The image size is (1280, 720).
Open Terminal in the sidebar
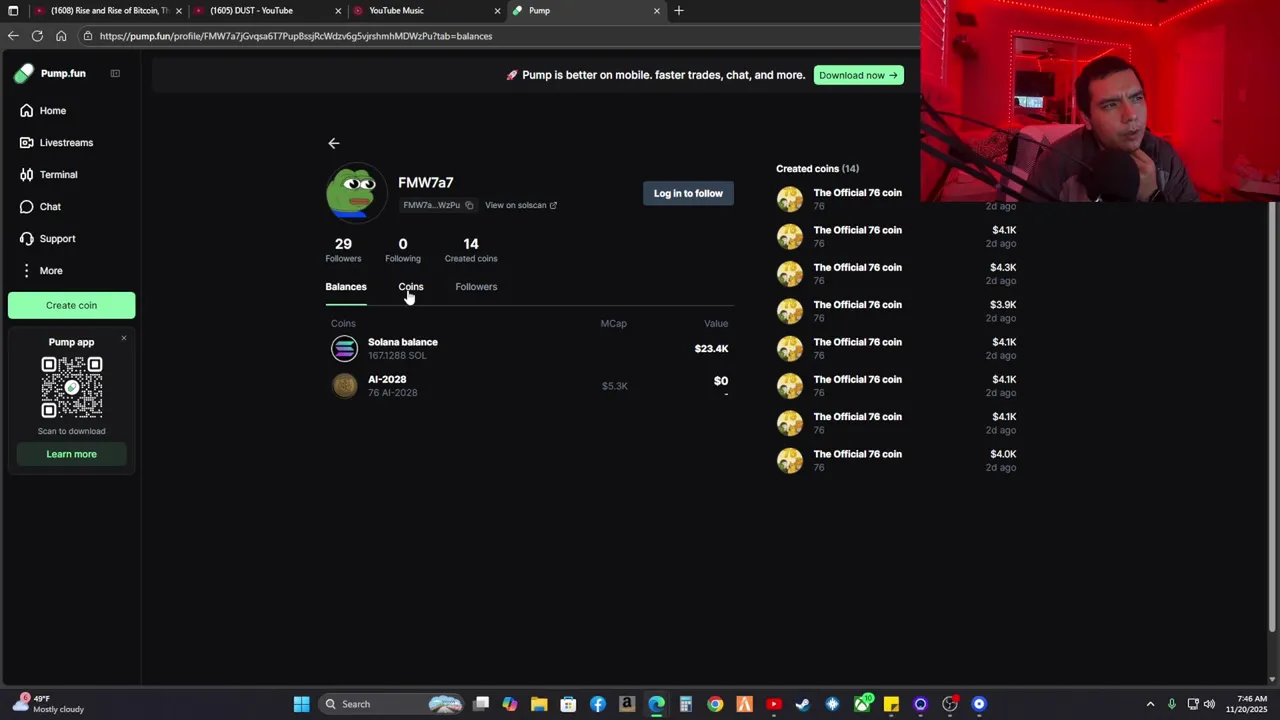[x=49, y=175]
